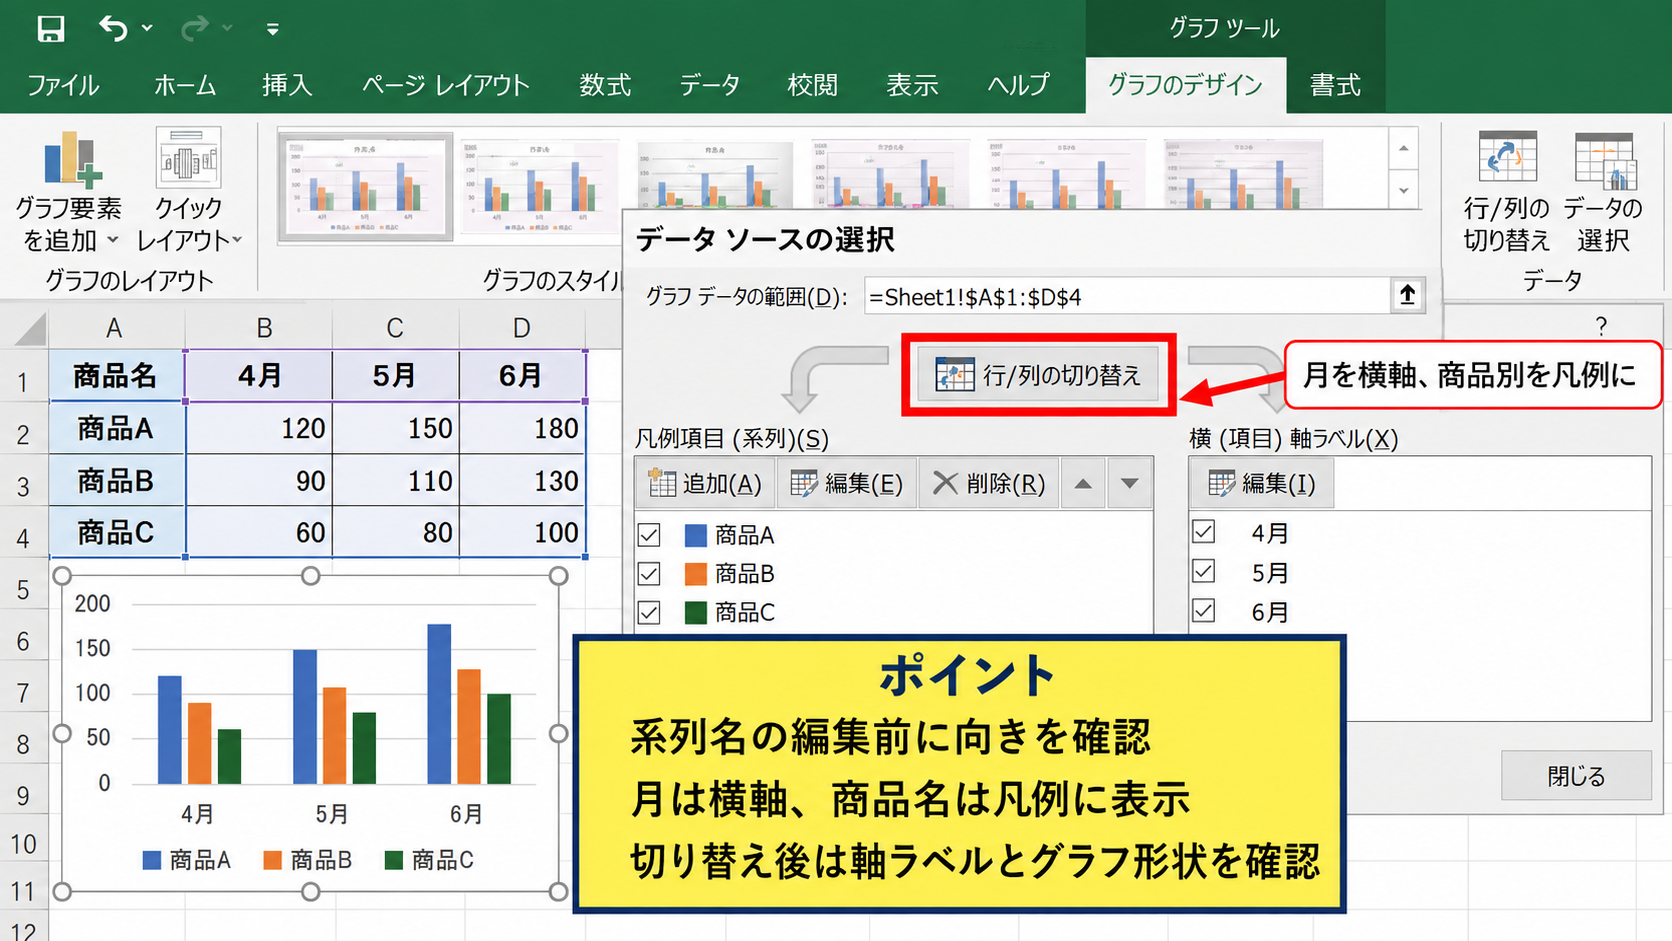This screenshot has width=1672, height=941.
Task: Click ribbon データの選択 icon
Action: pos(1603,192)
